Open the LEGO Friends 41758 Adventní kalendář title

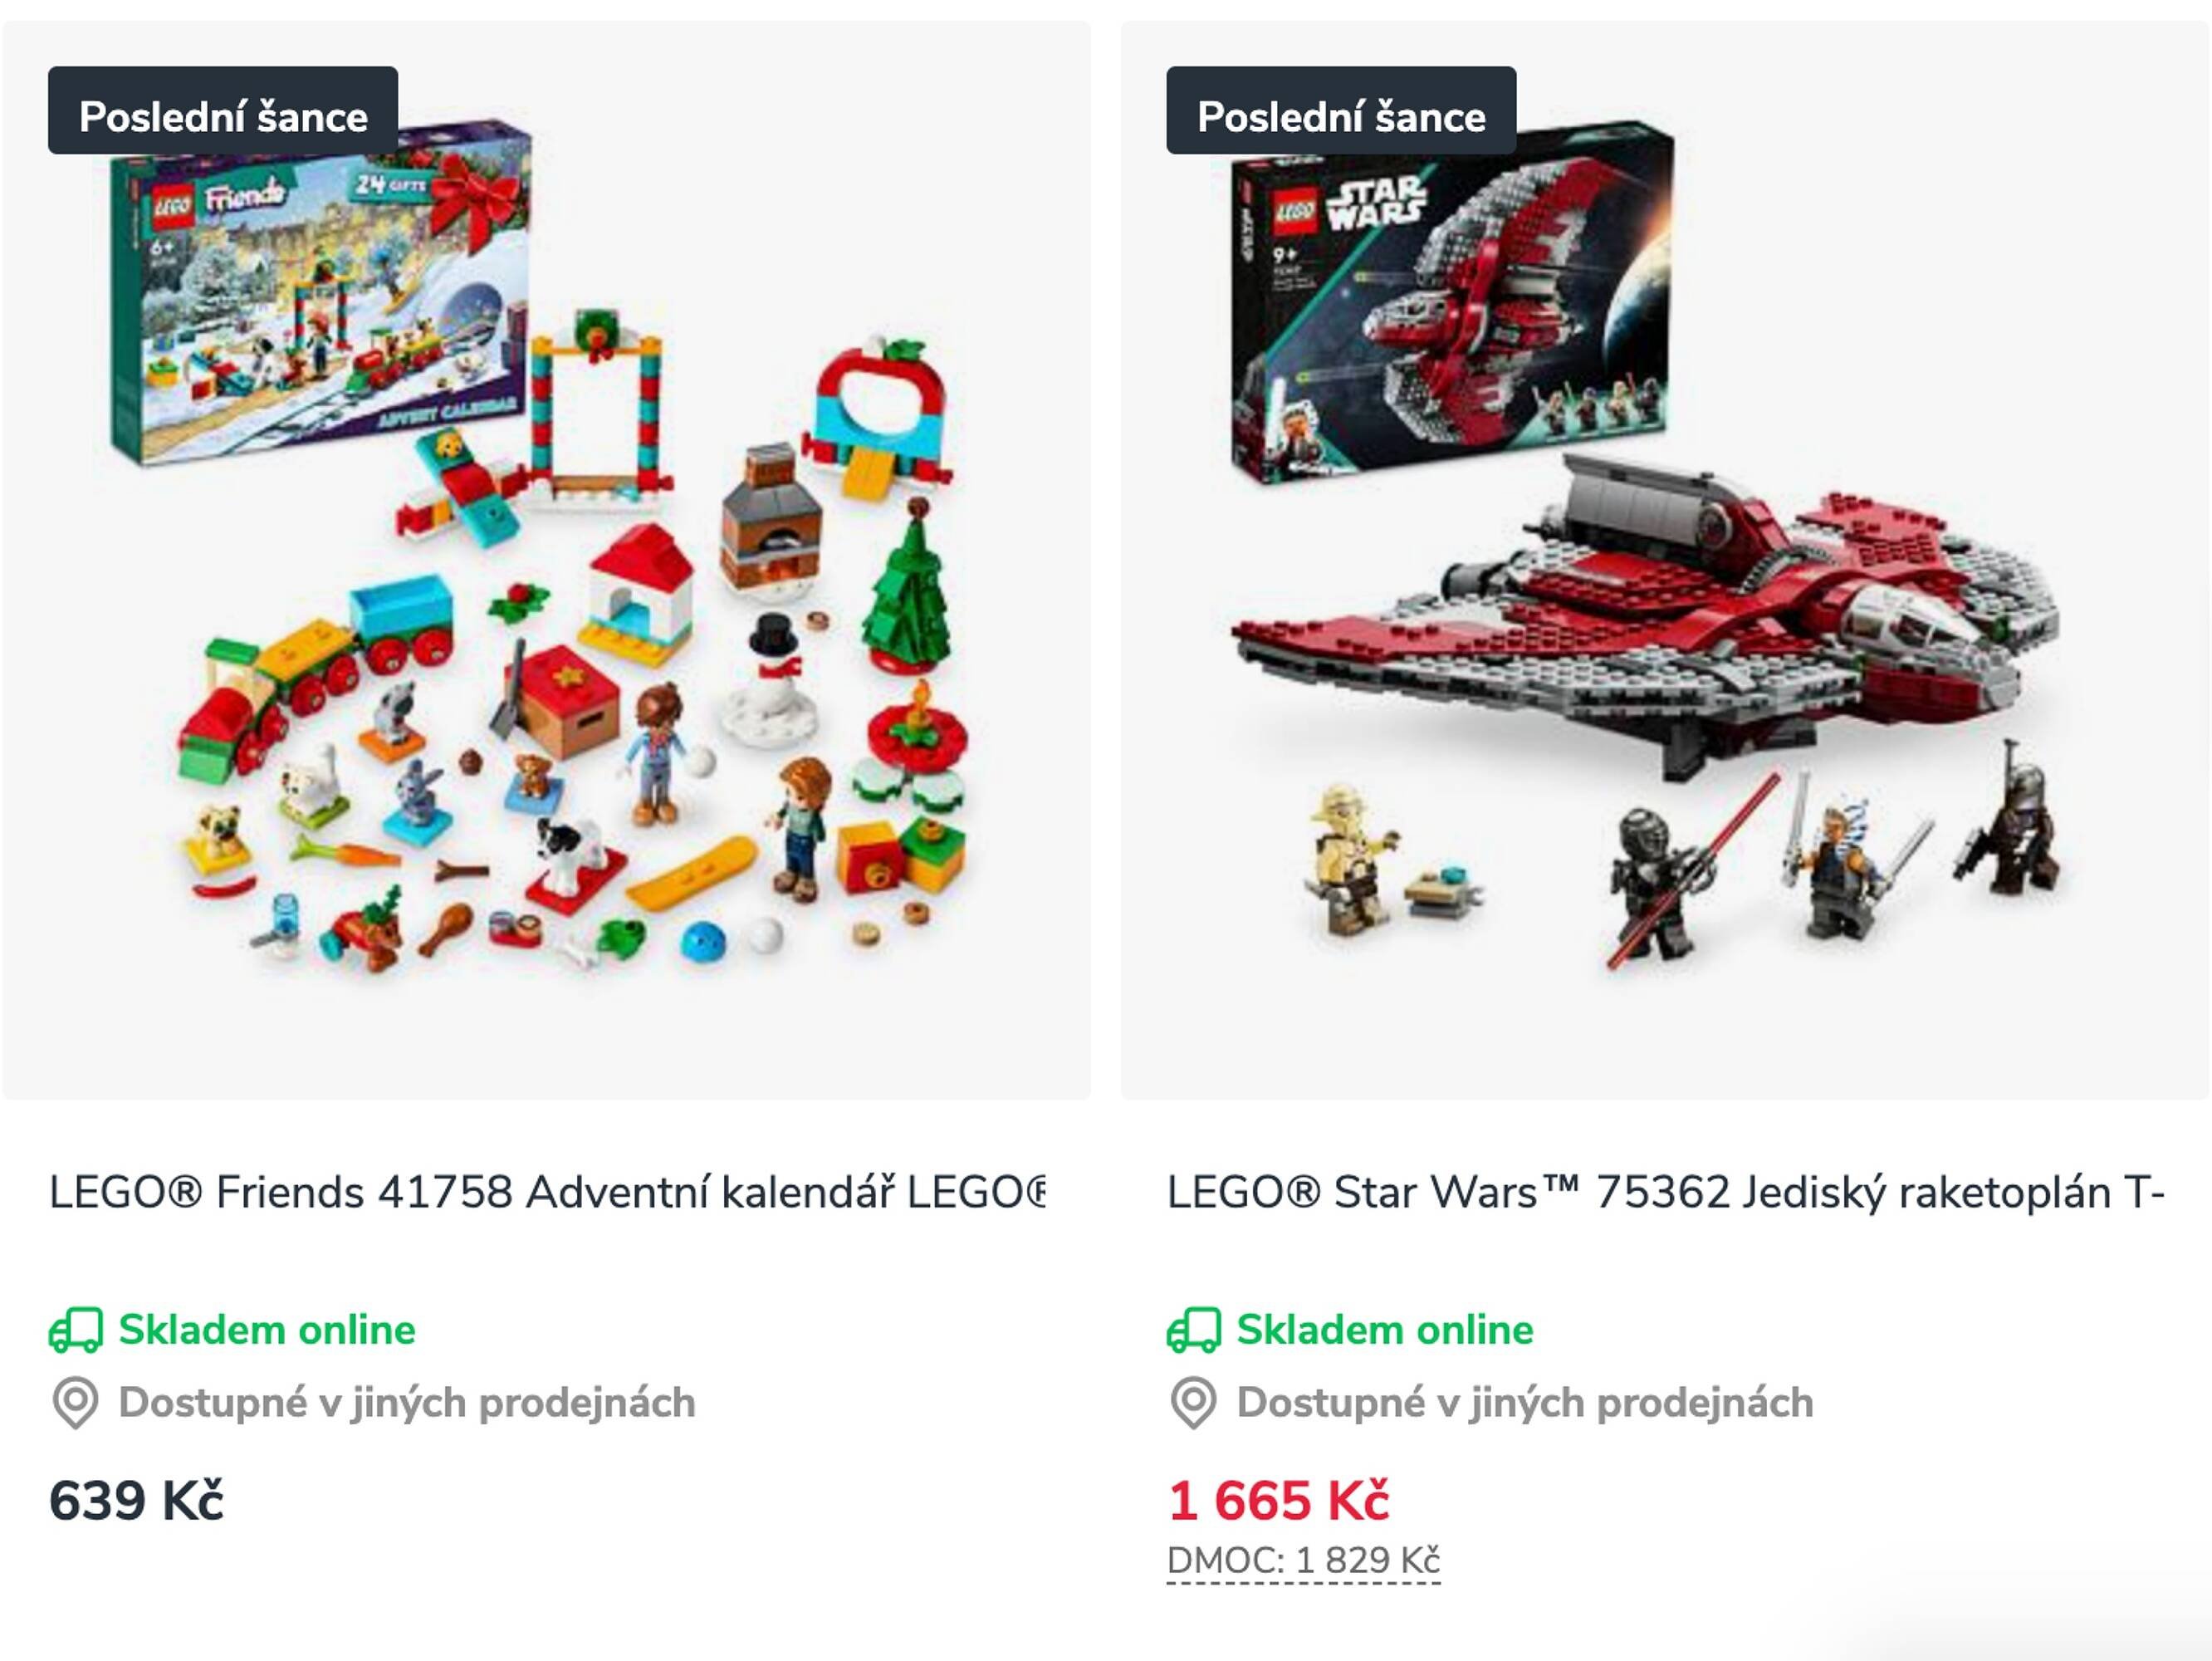547,1192
